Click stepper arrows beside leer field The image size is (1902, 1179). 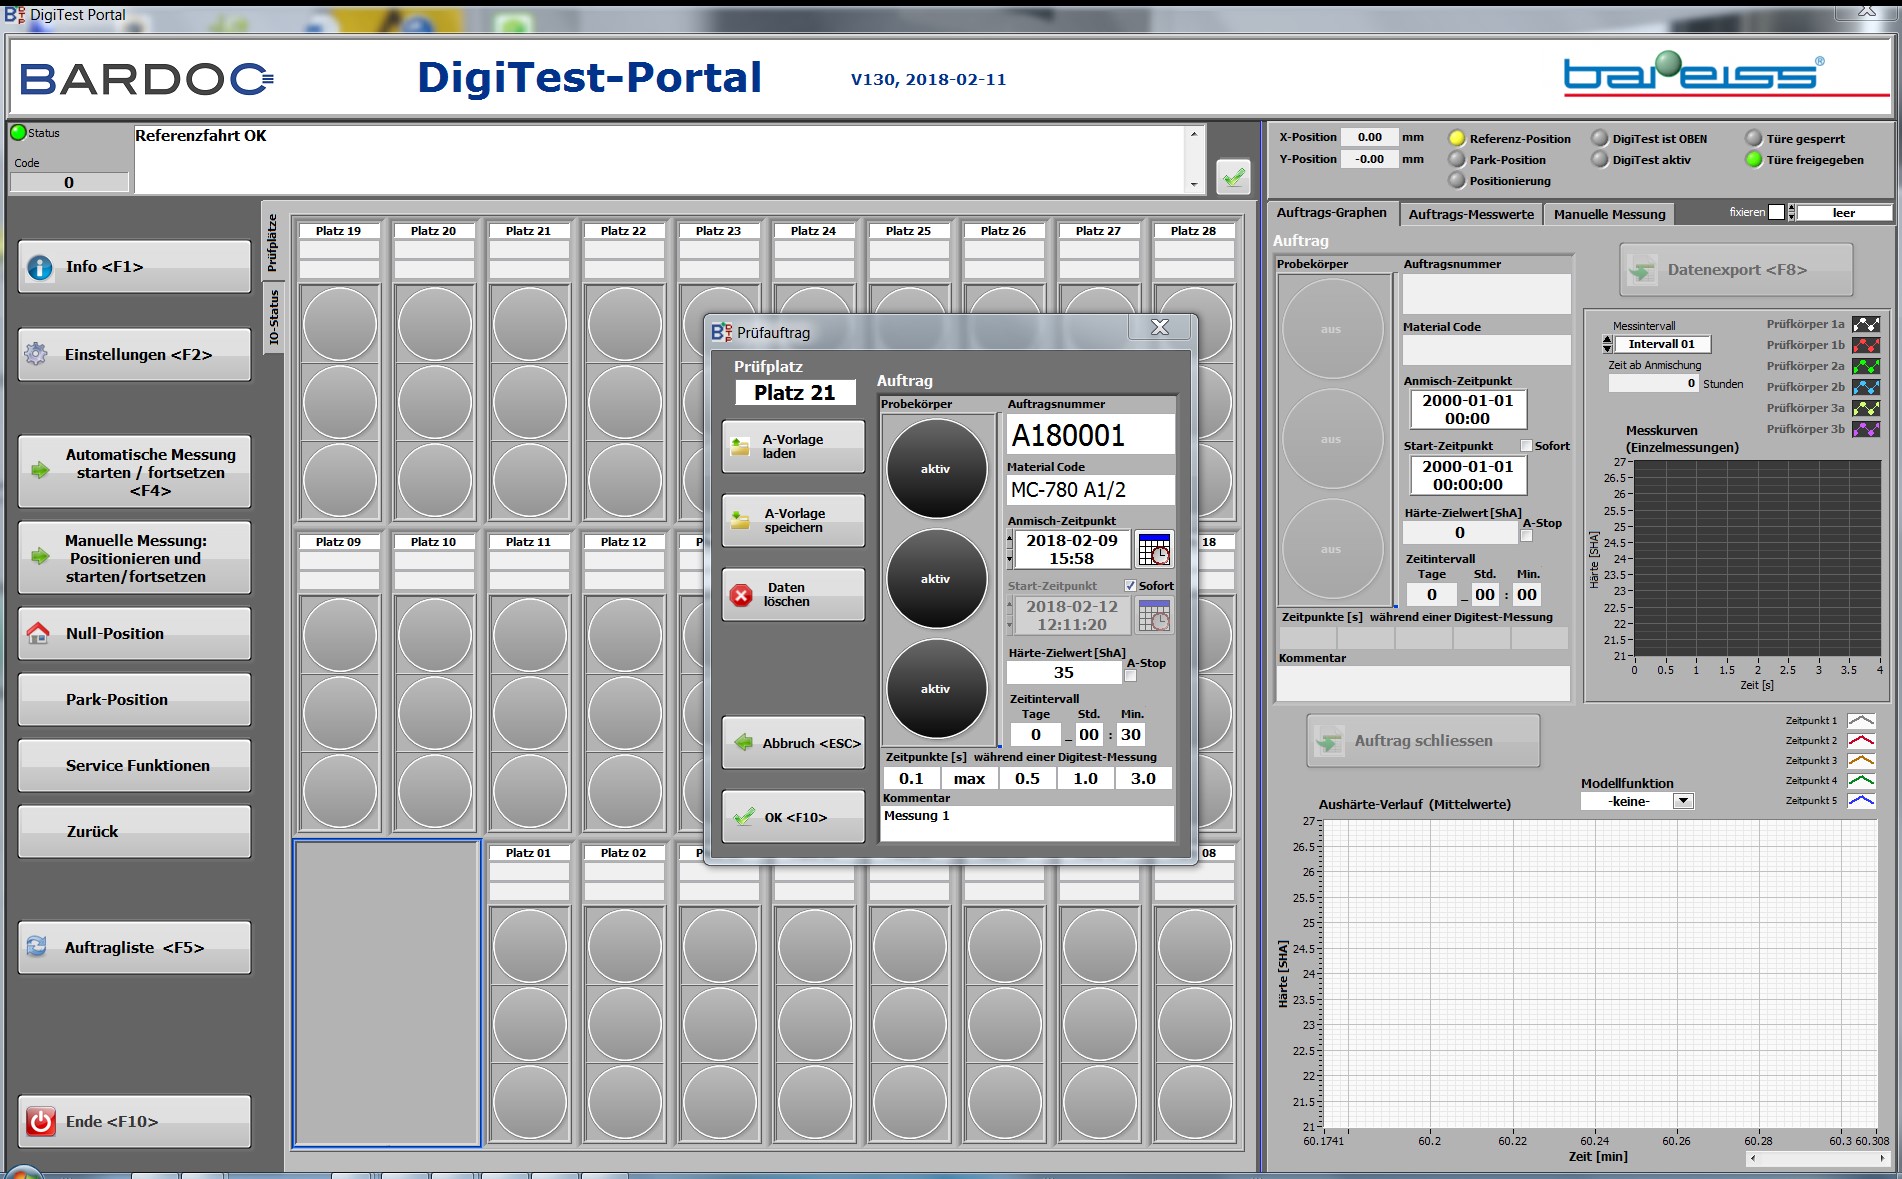tap(1791, 212)
